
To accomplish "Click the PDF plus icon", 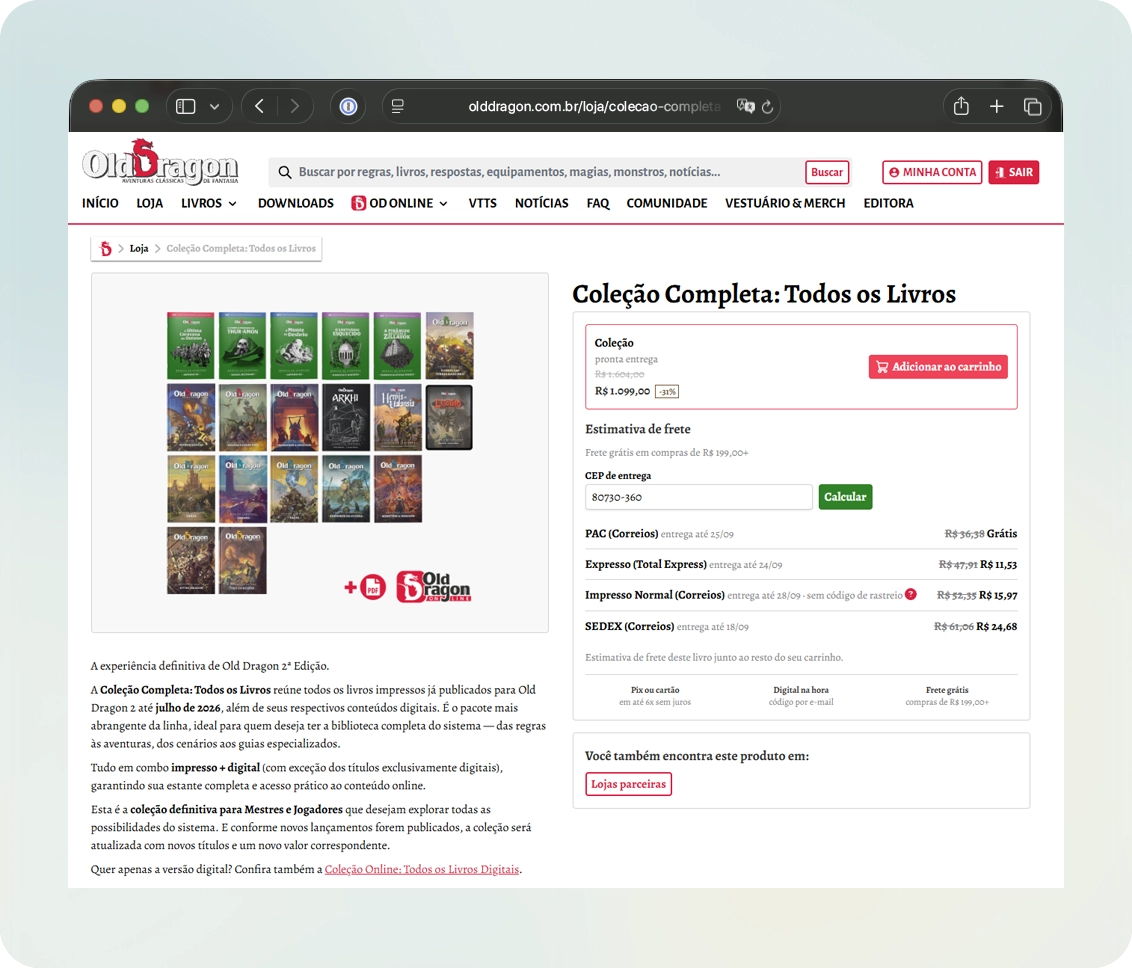I will (x=365, y=587).
